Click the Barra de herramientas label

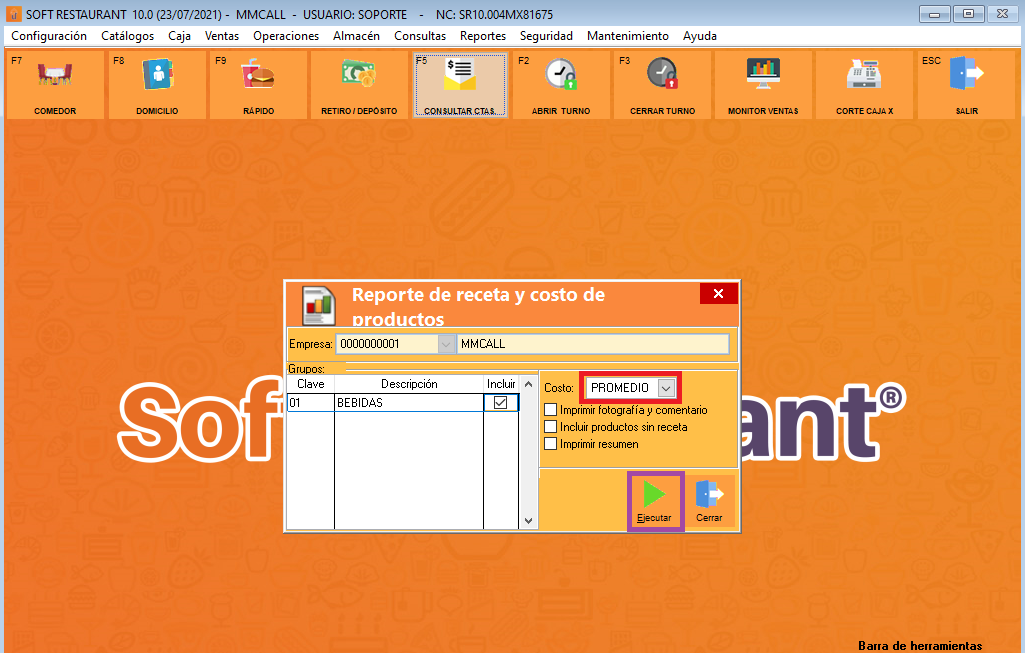click(920, 646)
